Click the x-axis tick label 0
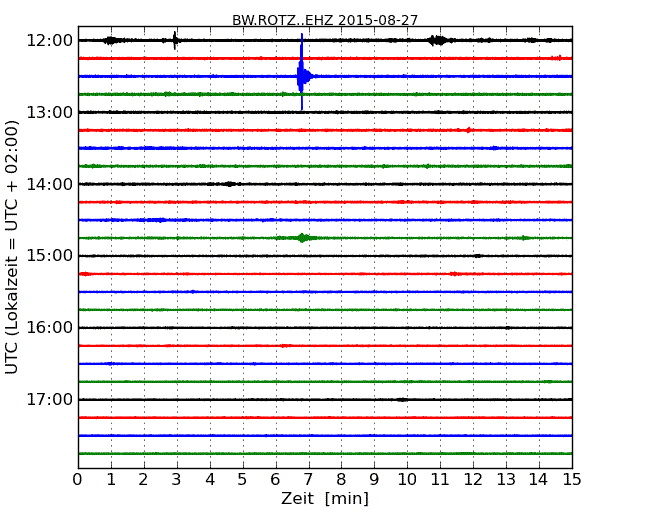 pos(78,480)
